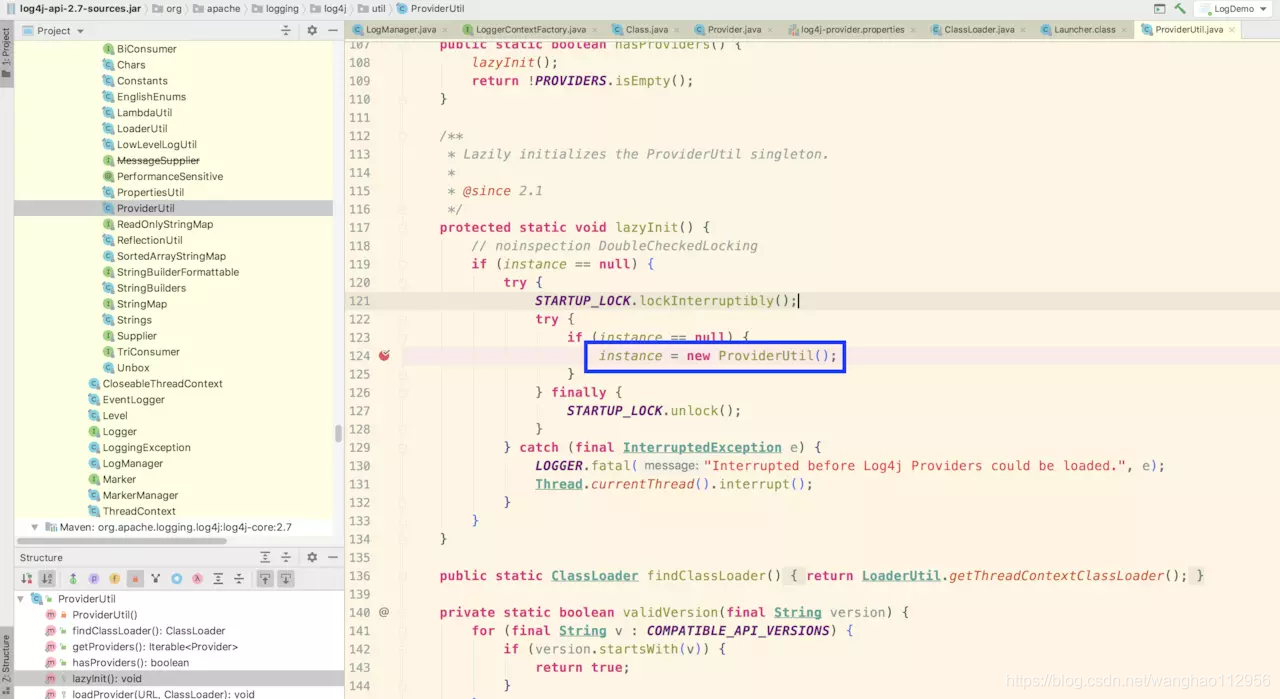Hide the Structure panel with minimize icon
Image resolution: width=1280 pixels, height=699 pixels.
coord(332,557)
